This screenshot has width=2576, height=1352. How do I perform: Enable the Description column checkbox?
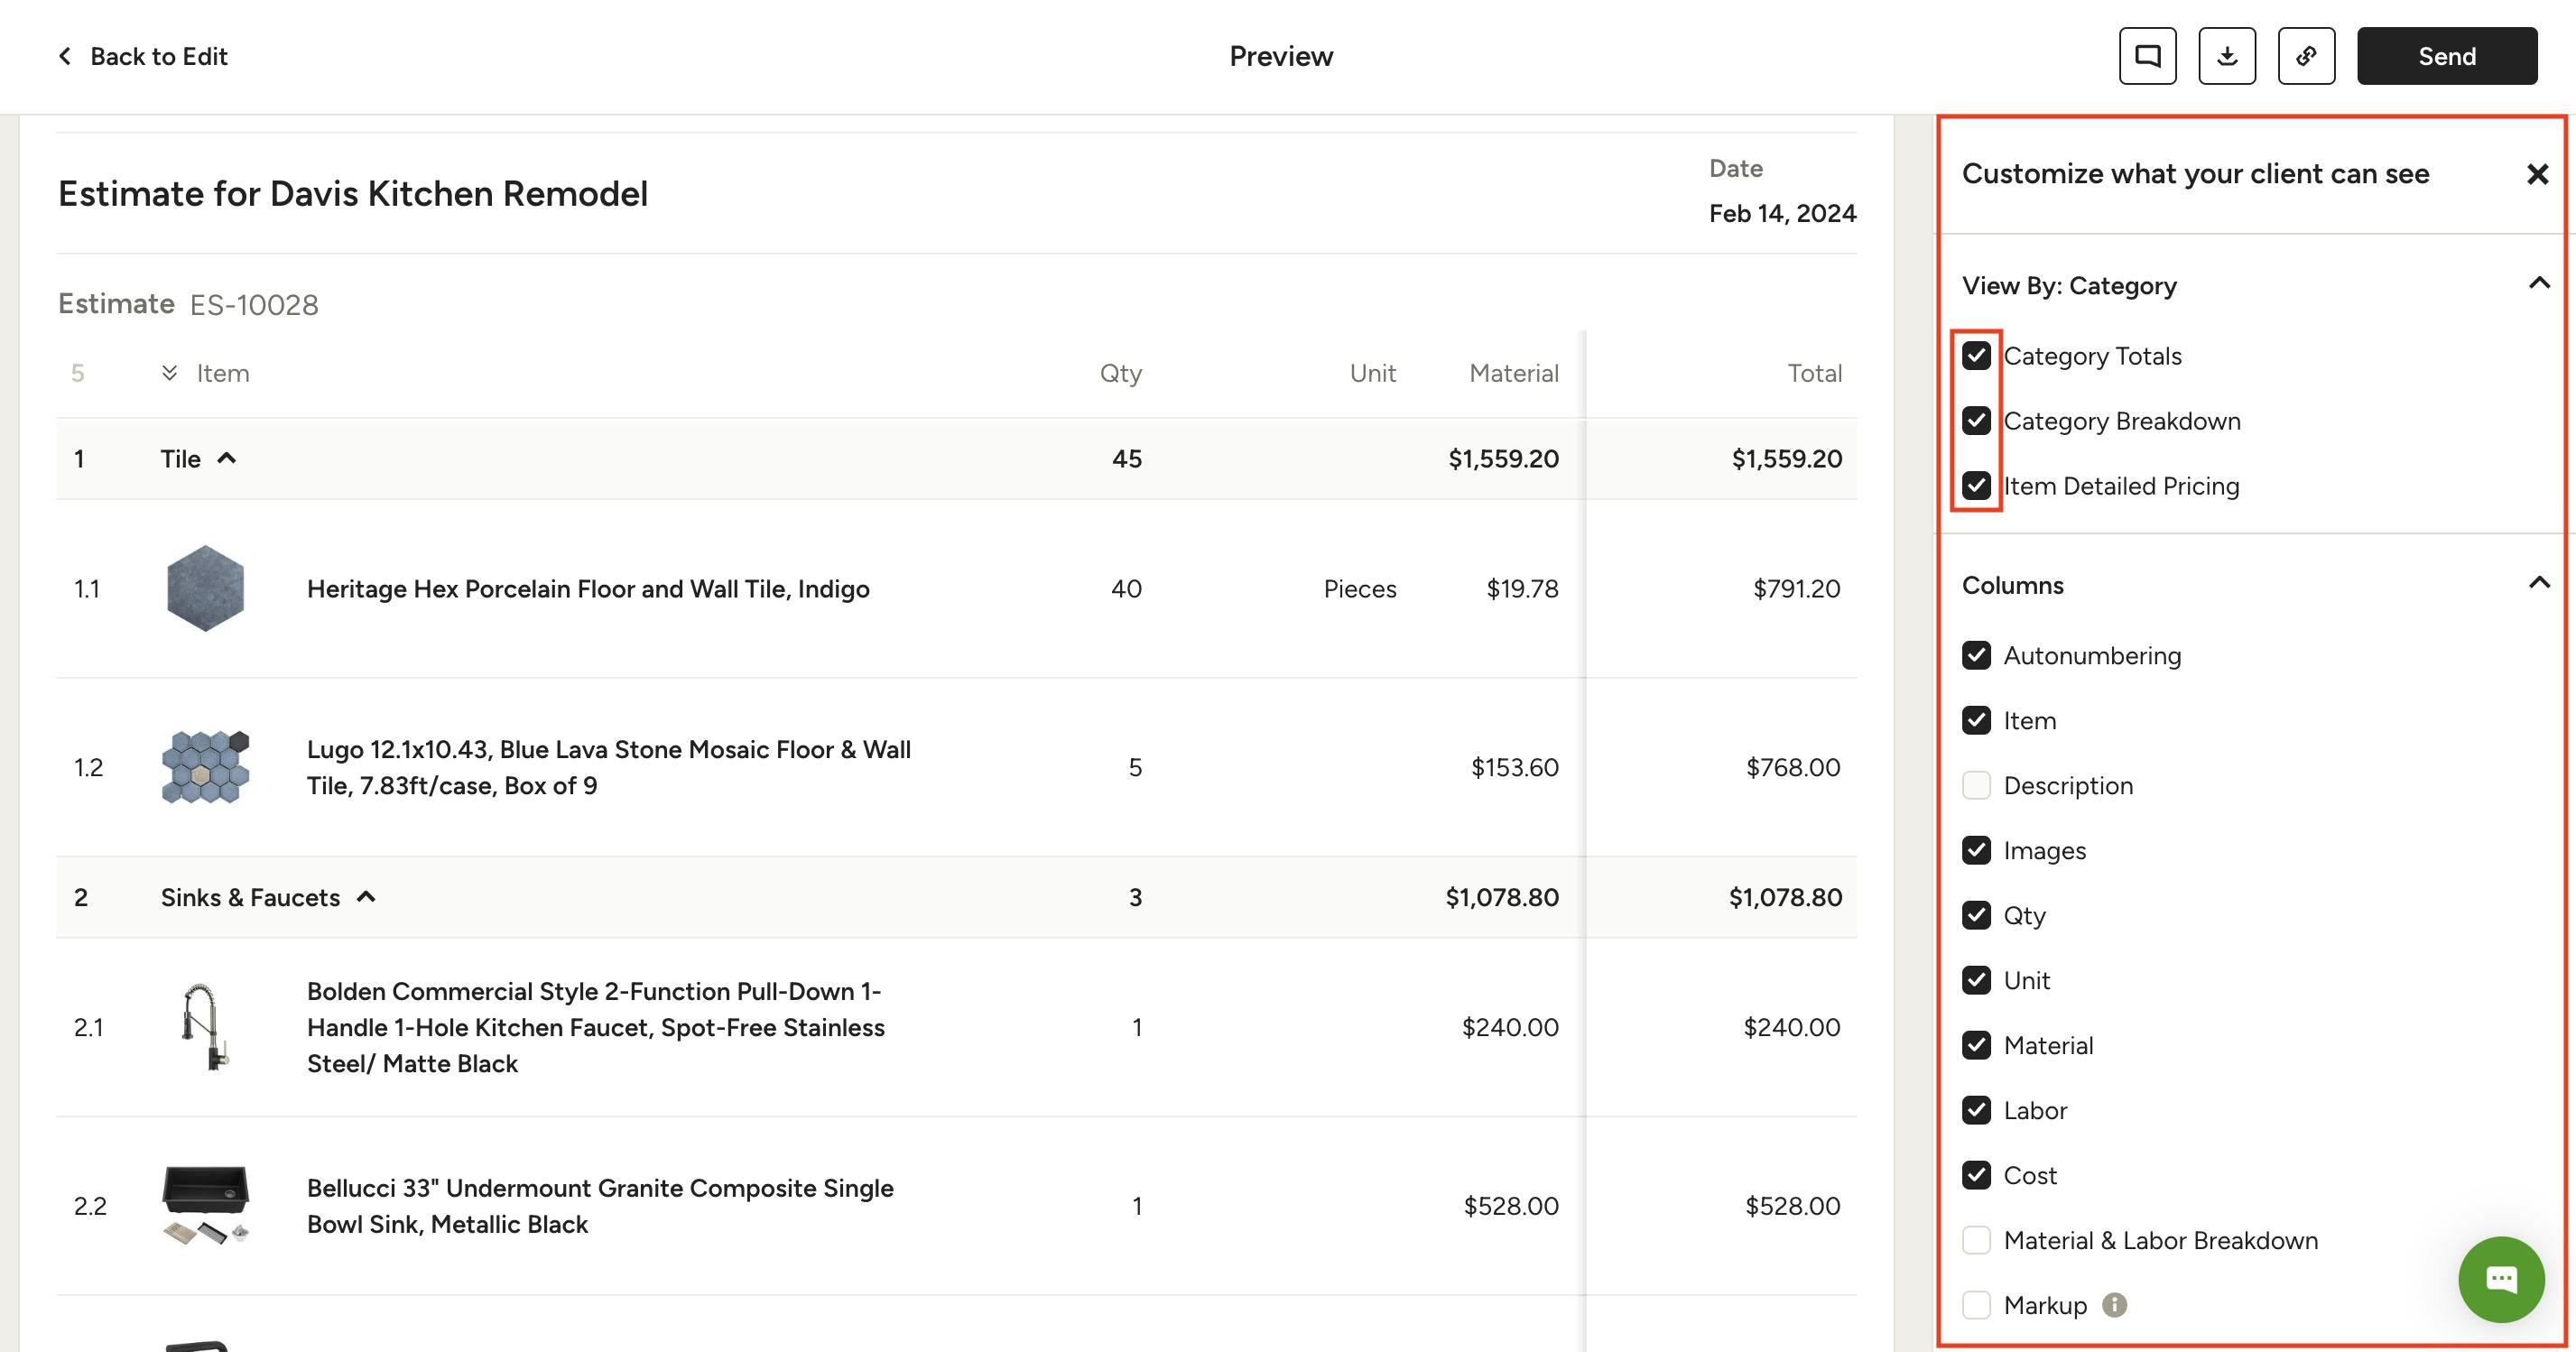click(x=1976, y=785)
